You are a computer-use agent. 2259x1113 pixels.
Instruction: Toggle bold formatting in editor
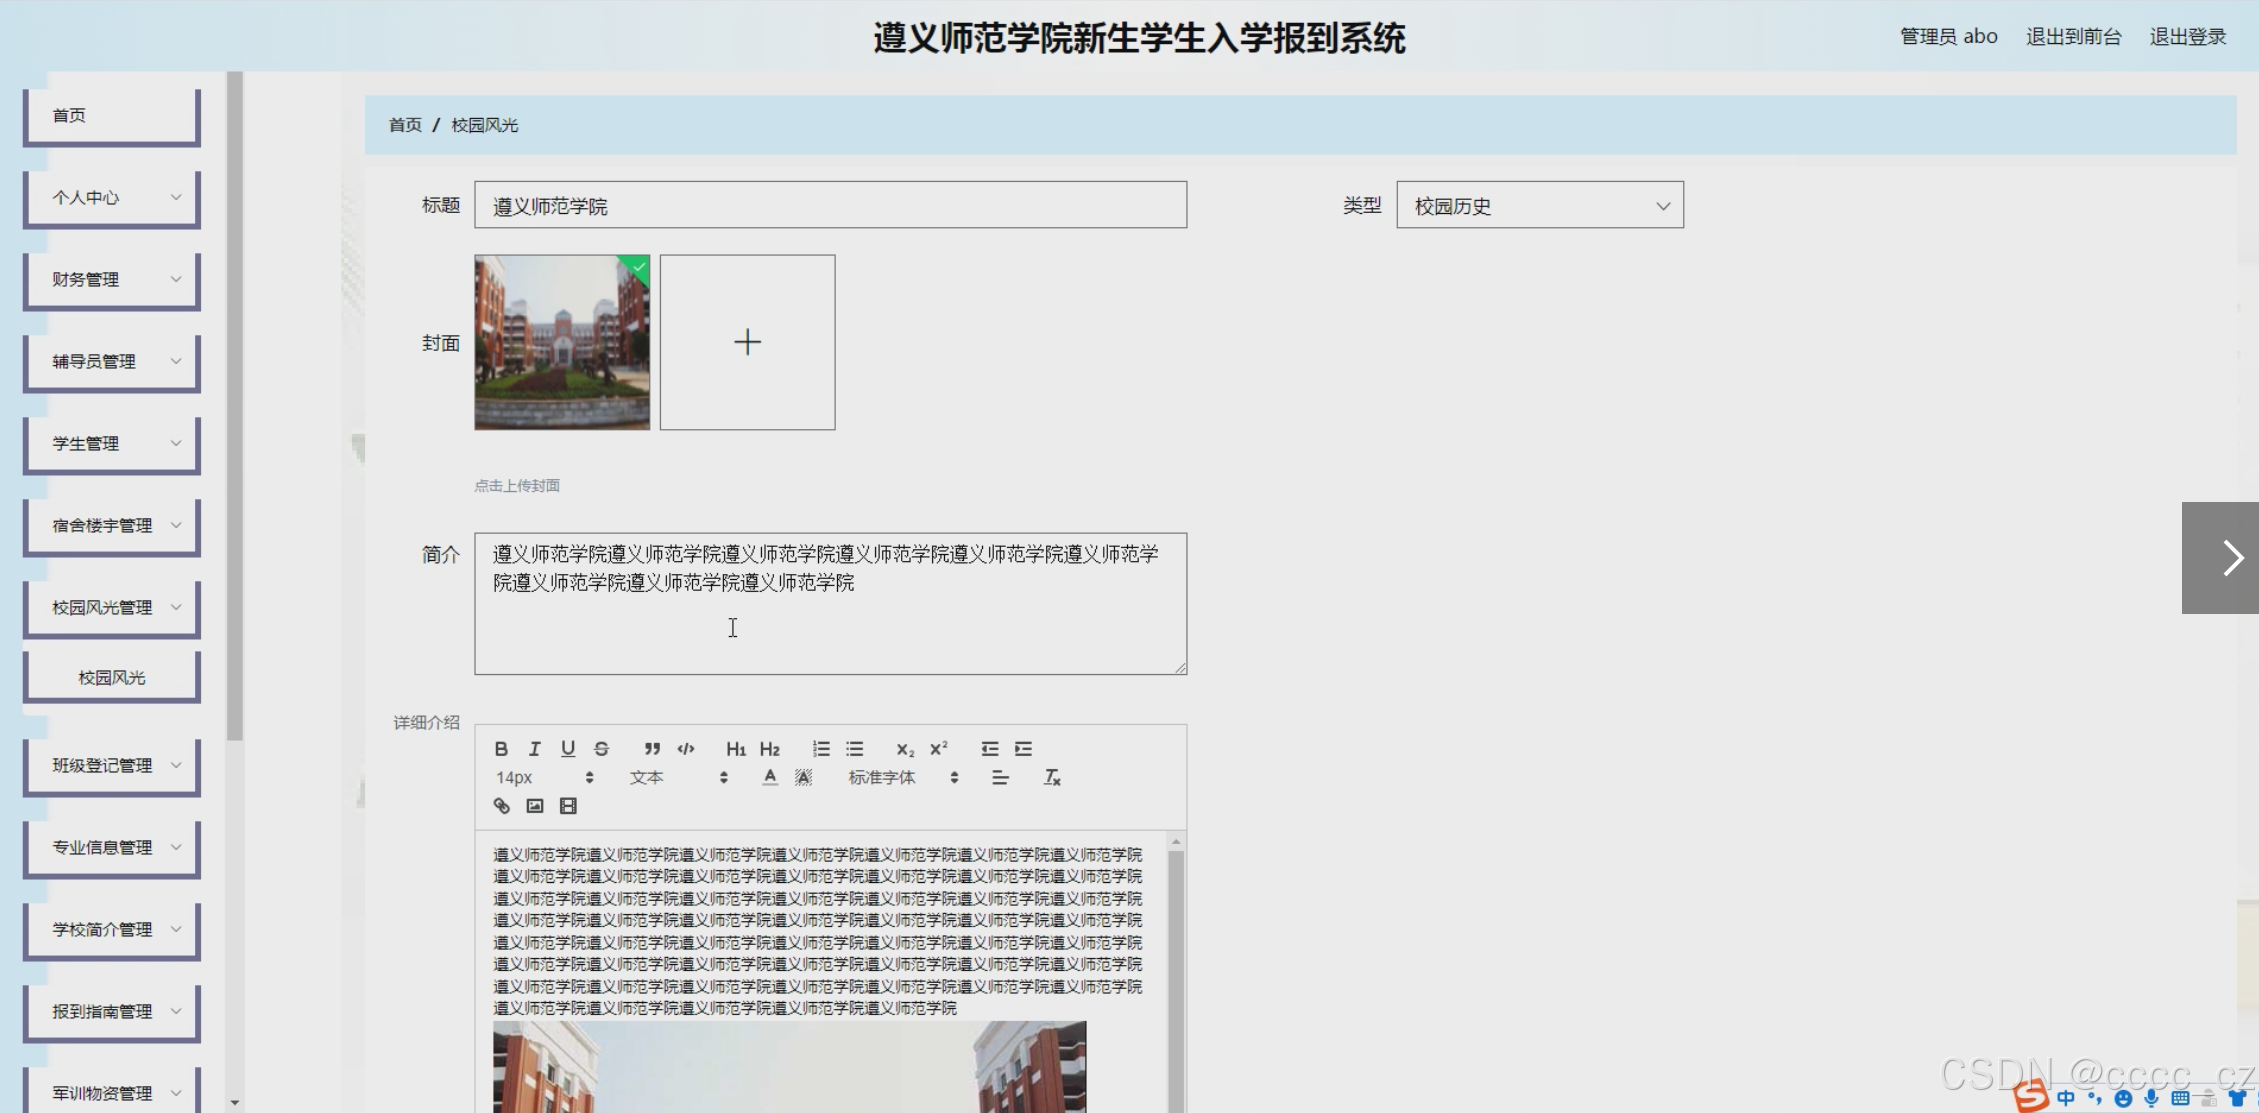[501, 749]
